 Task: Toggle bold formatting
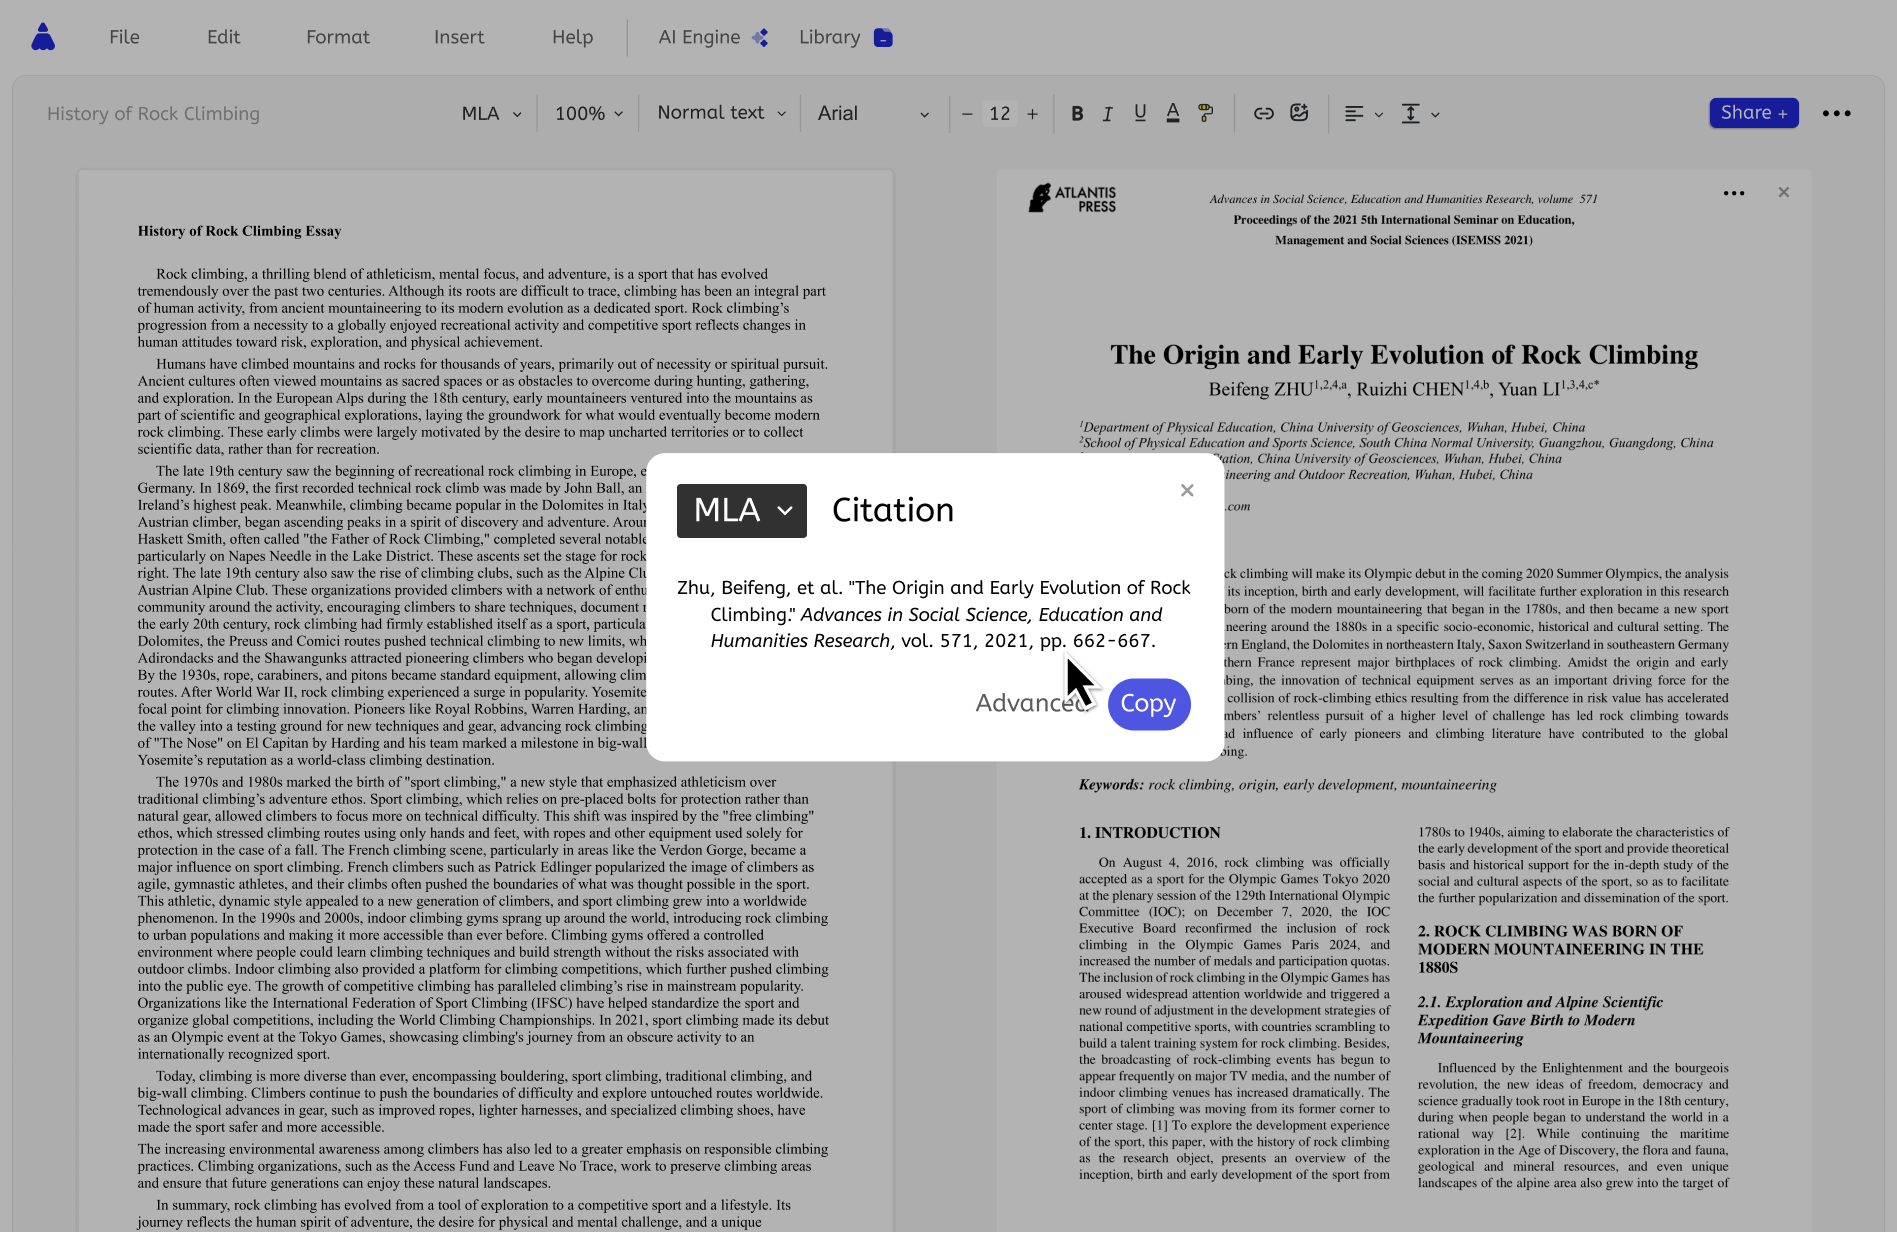point(1077,114)
